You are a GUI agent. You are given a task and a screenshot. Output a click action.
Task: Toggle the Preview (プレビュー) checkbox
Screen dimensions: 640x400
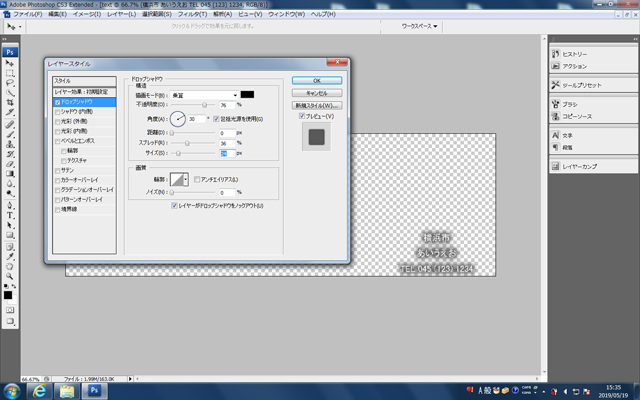click(301, 116)
